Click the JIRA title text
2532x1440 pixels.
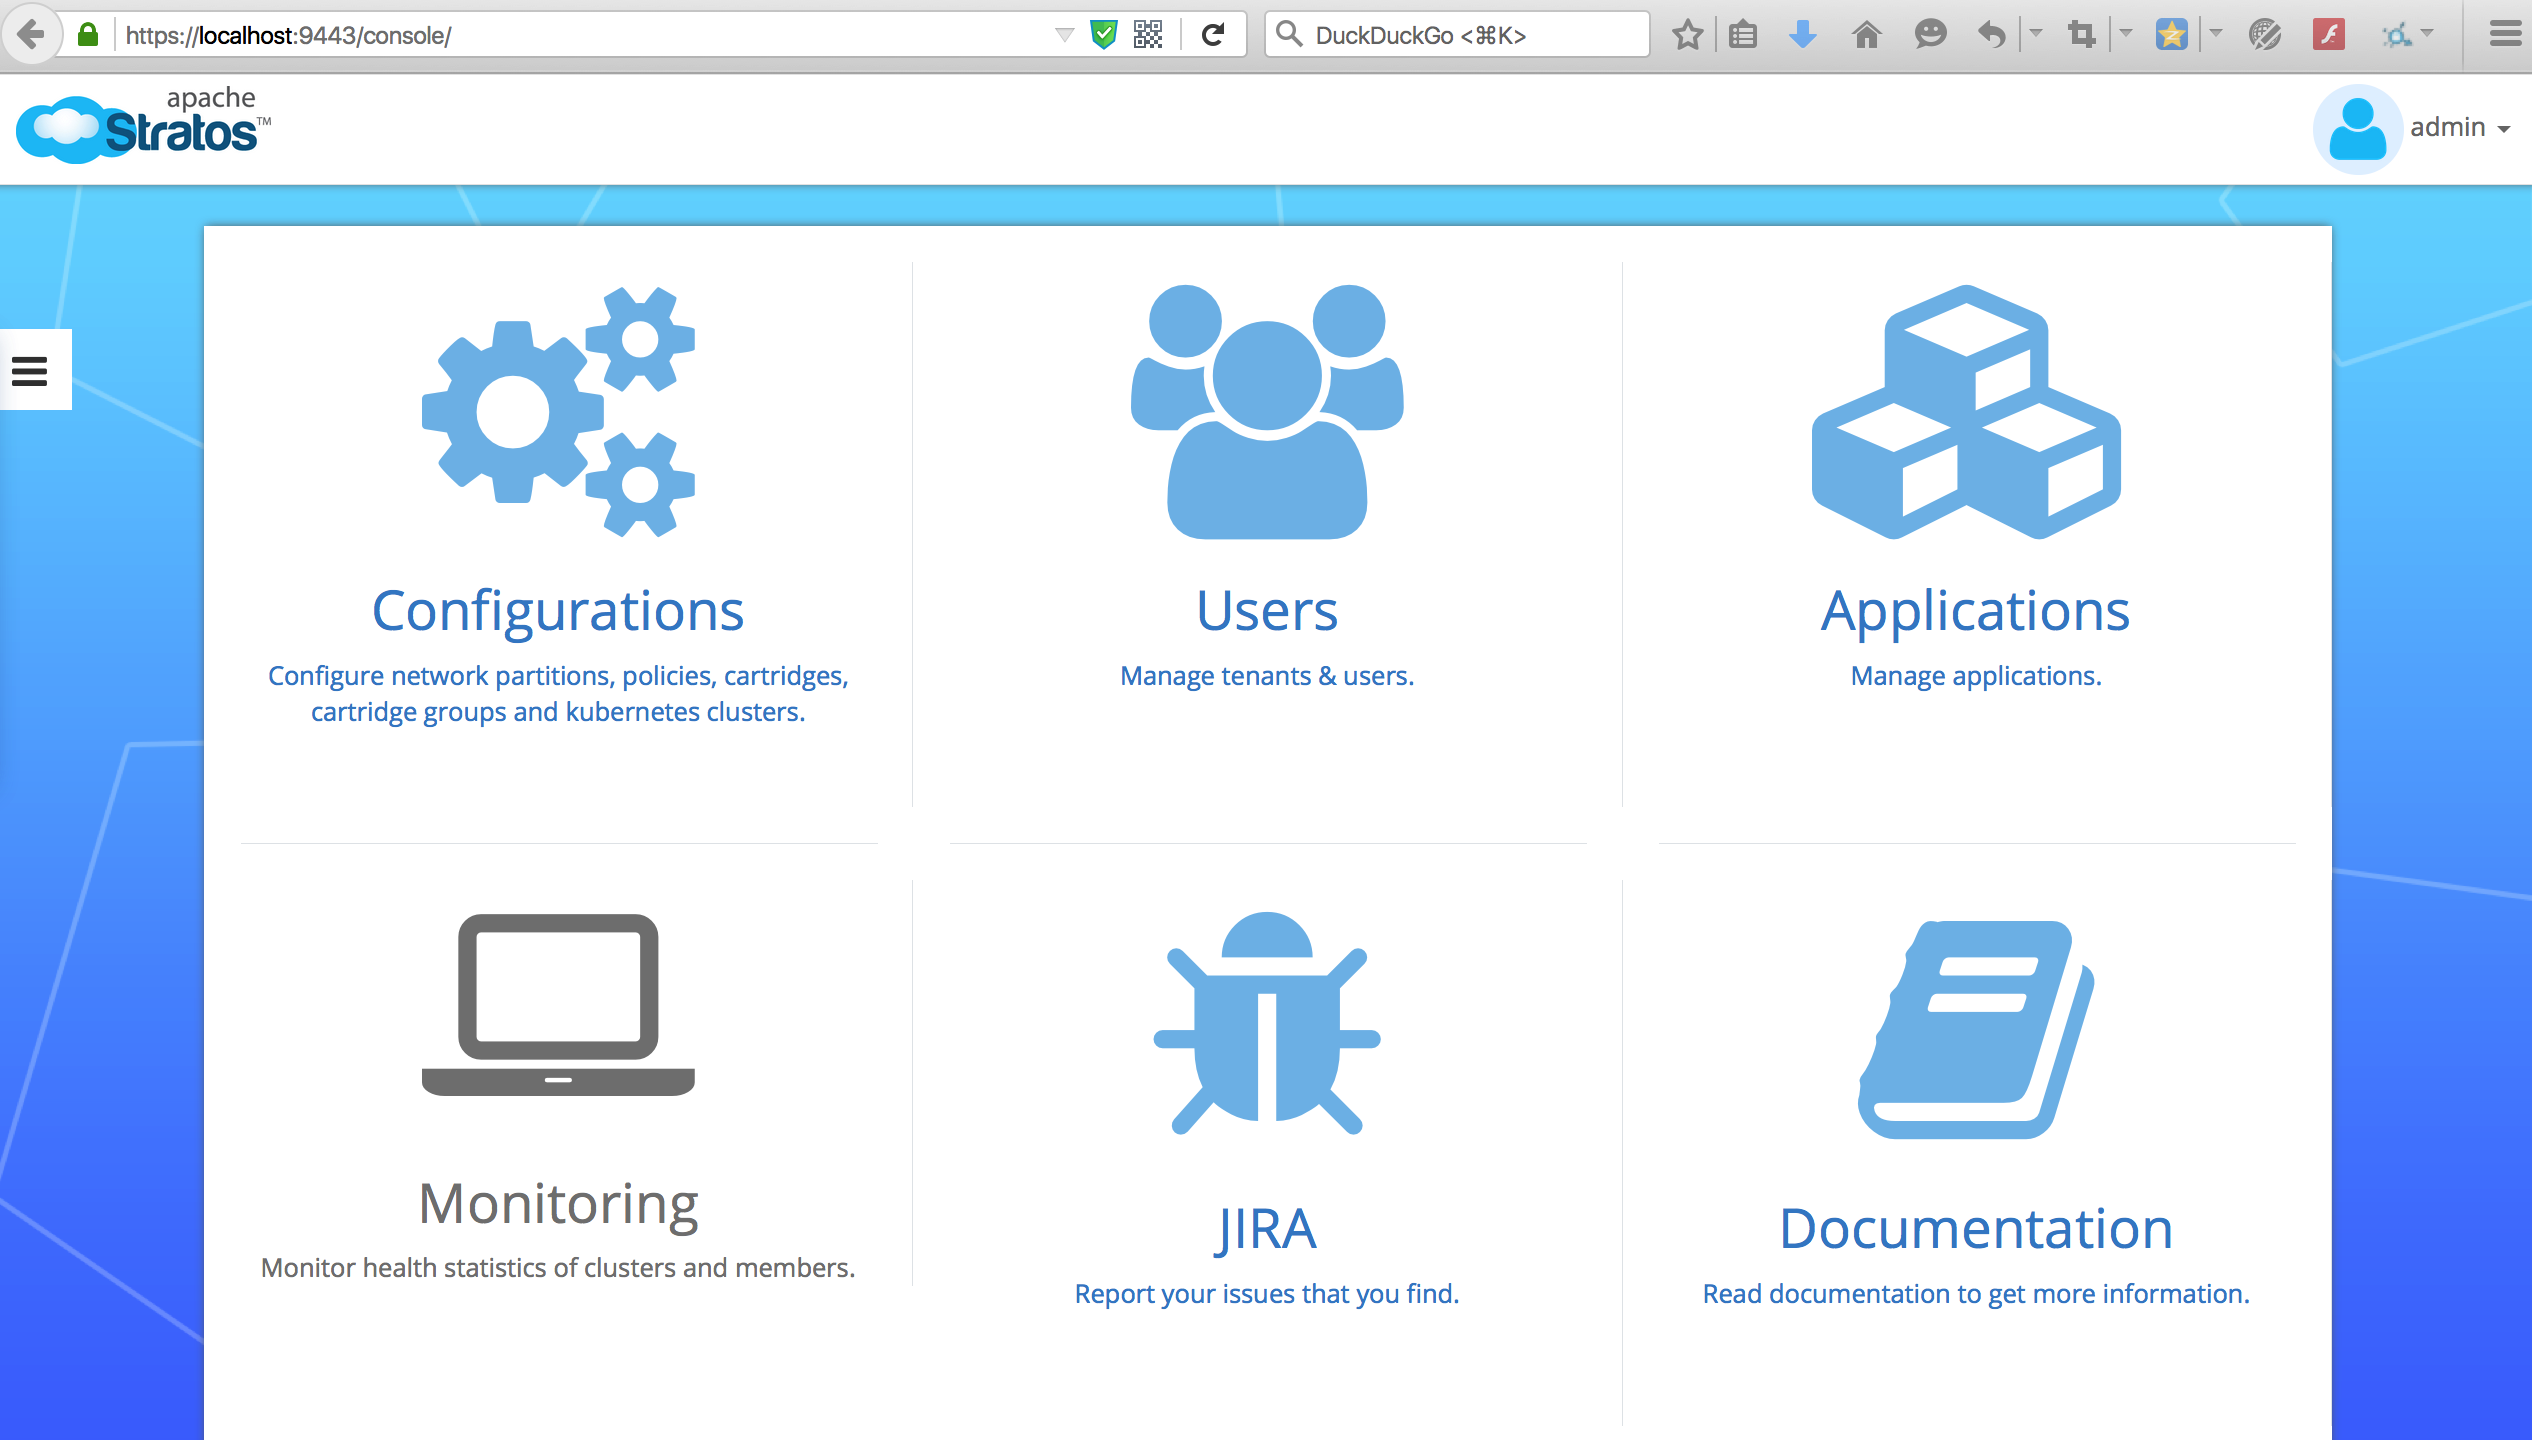1266,1229
